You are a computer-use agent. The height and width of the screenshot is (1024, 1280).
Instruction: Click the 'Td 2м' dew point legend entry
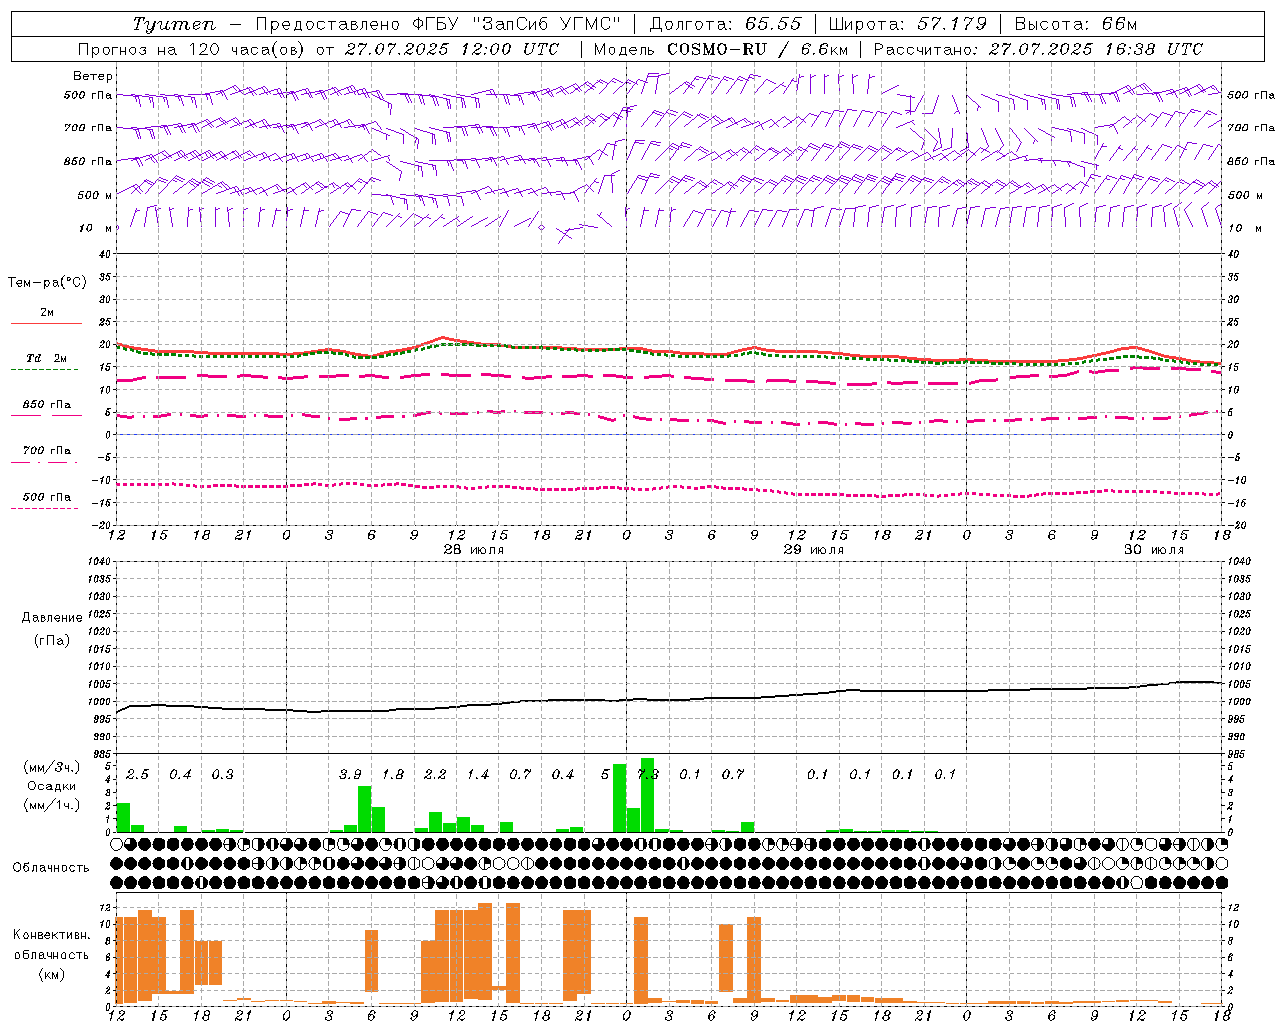click(47, 358)
